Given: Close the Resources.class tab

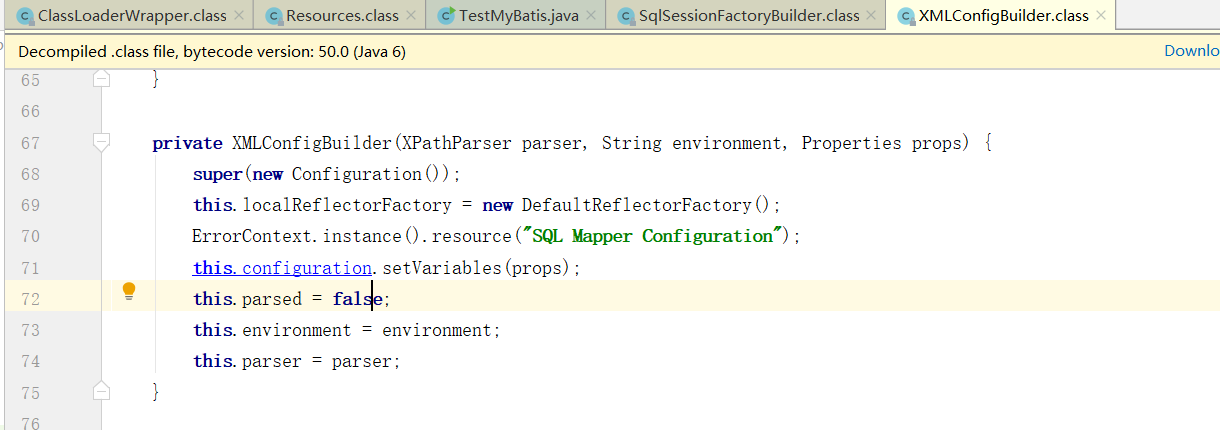Looking at the screenshot, I should point(411,16).
